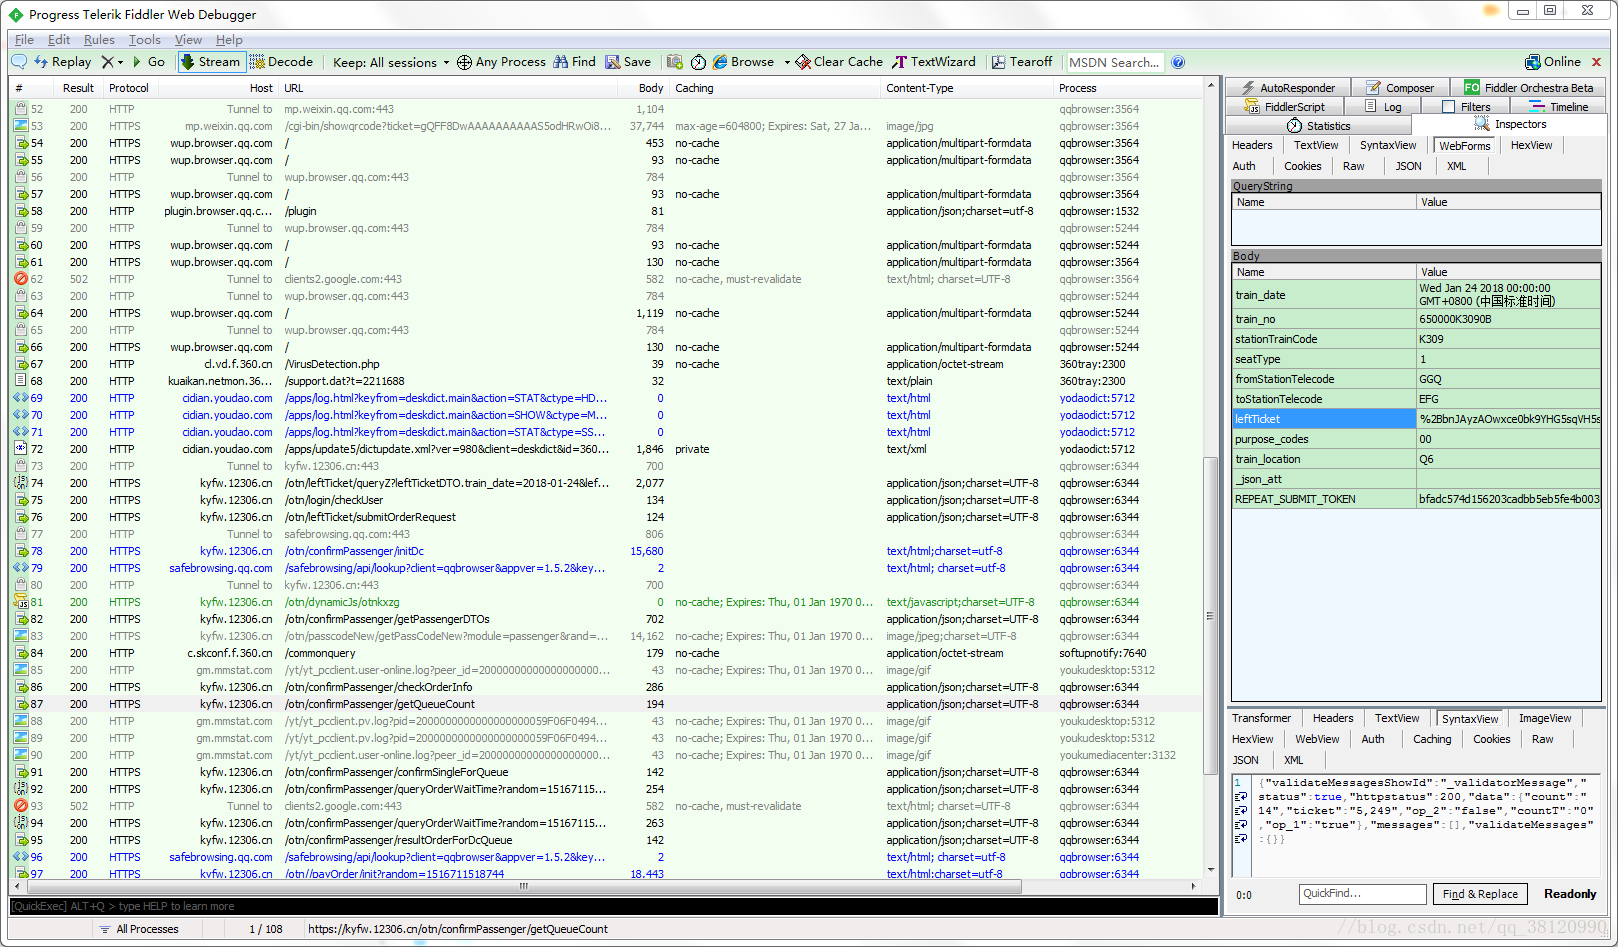This screenshot has width=1618, height=947.
Task: Switch to the AutoResponder tab
Action: point(1288,88)
